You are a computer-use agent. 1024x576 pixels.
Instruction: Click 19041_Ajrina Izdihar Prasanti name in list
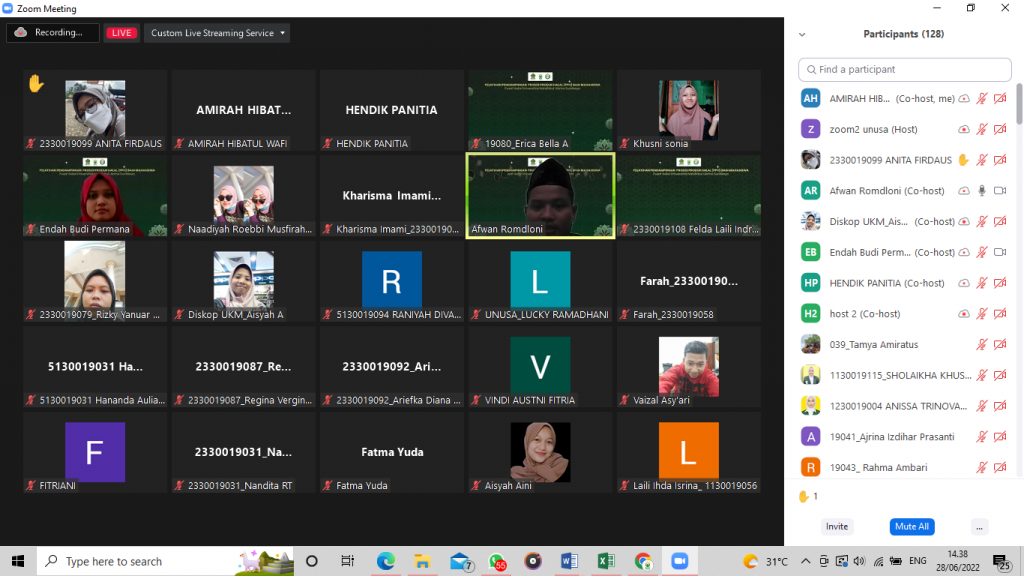tap(891, 436)
